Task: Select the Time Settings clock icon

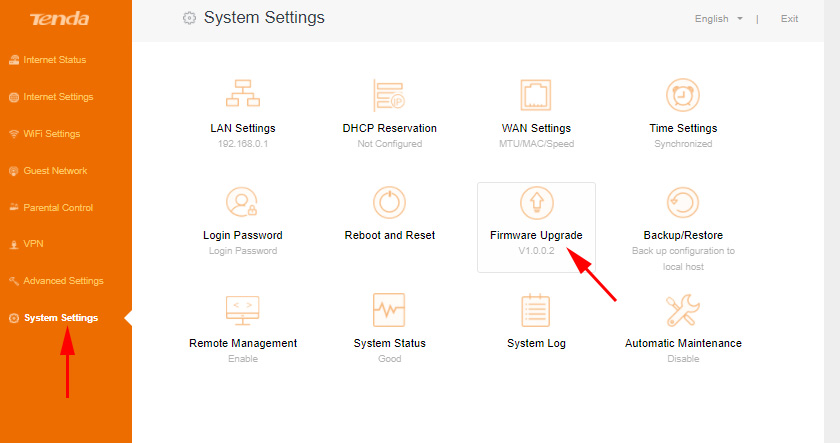Action: (x=683, y=95)
